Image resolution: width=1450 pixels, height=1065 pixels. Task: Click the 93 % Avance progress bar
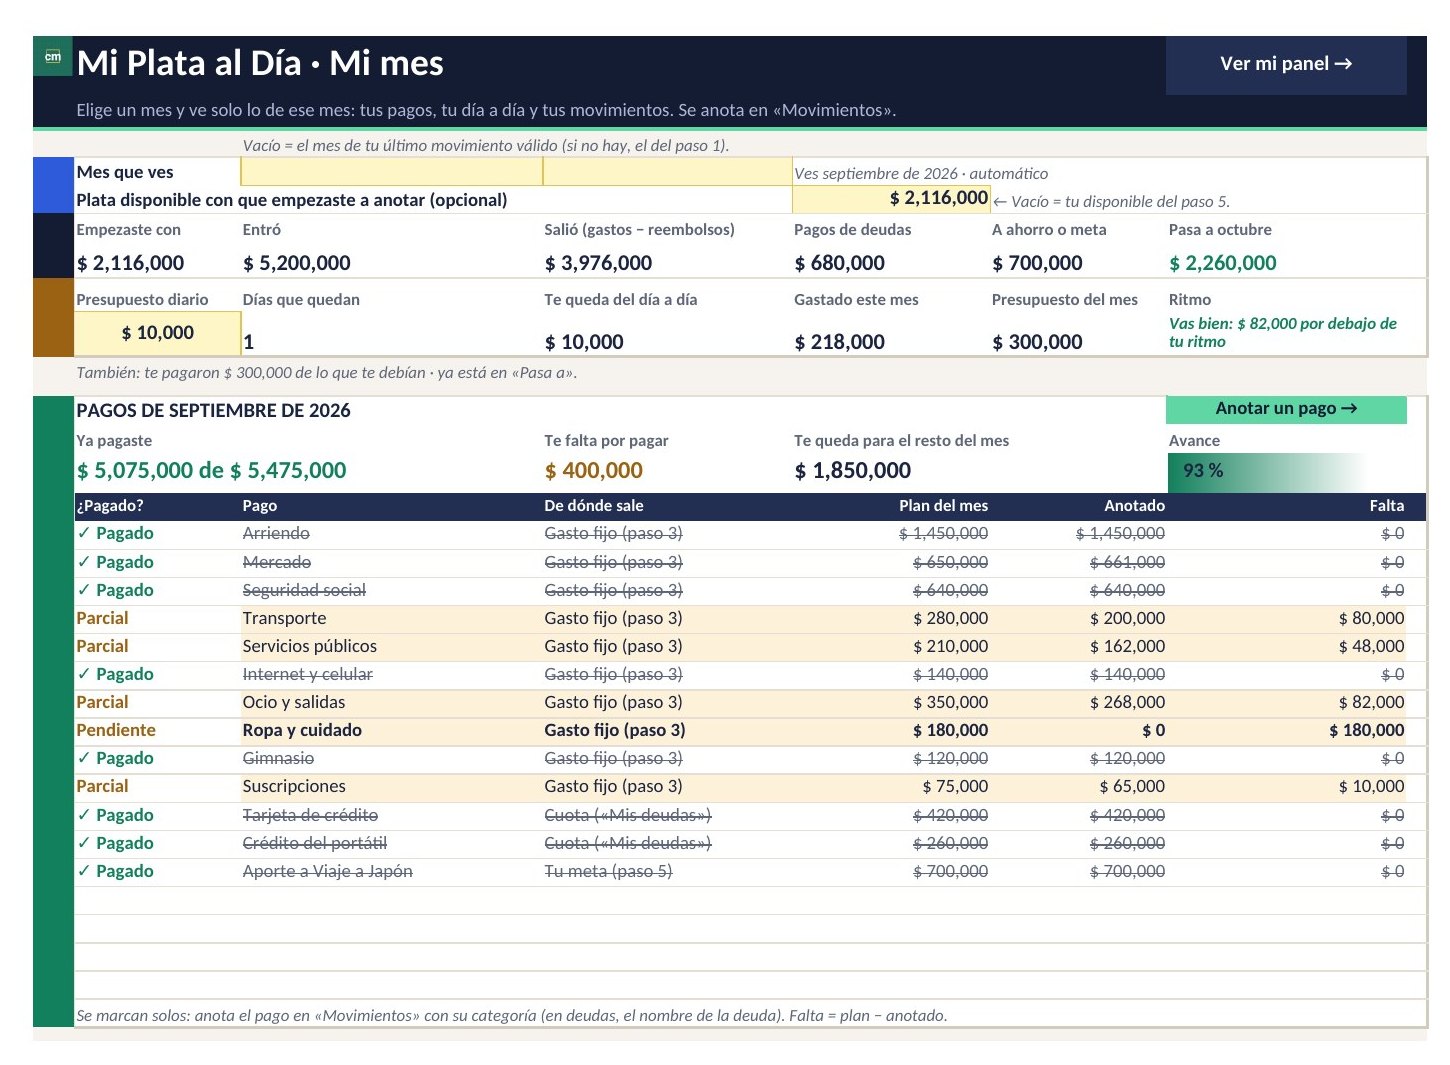click(1266, 471)
